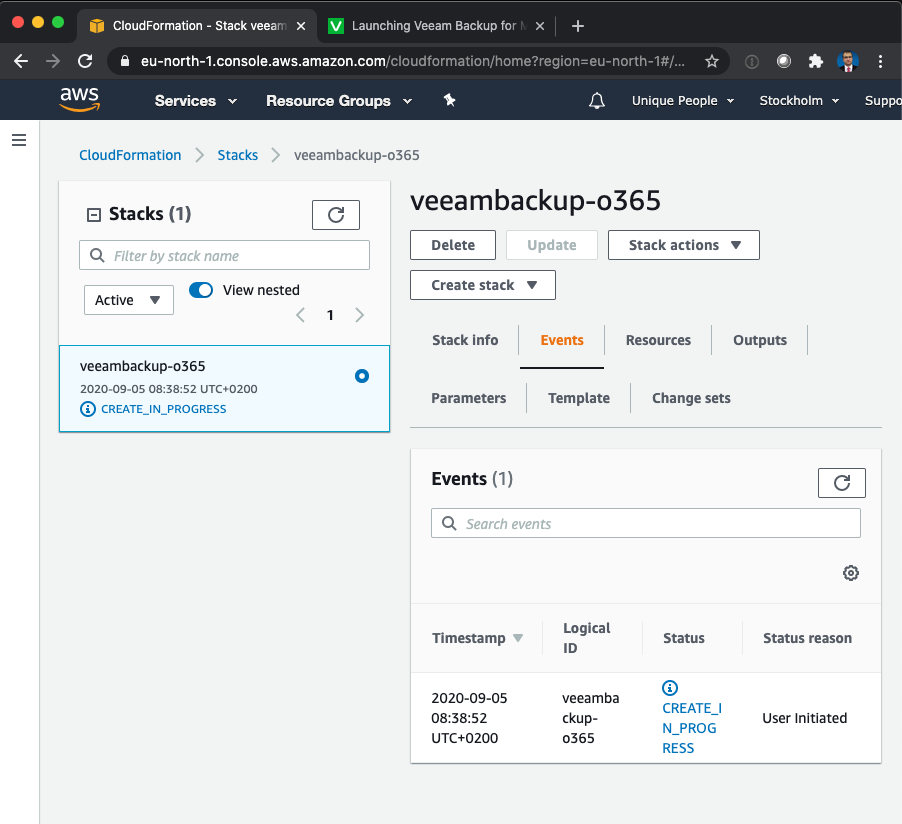Click the 'User Initiated' status reason cell

pos(804,718)
